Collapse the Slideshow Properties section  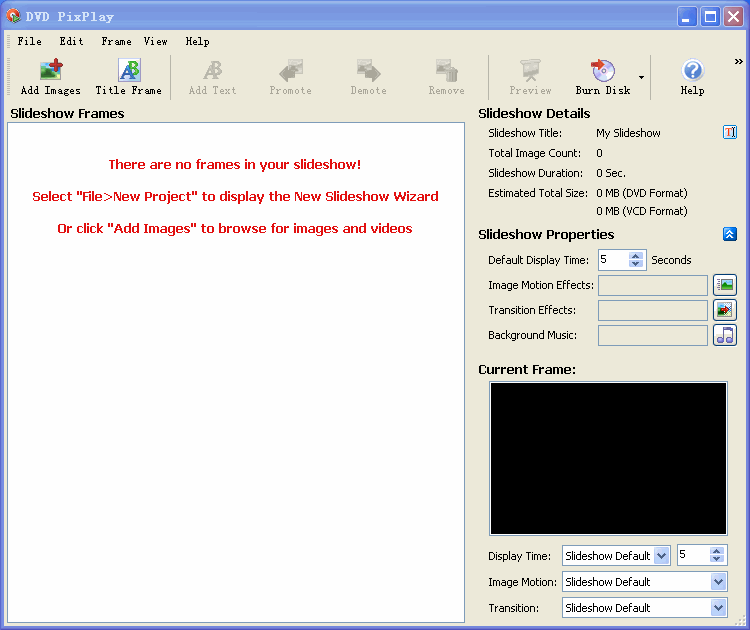(x=729, y=235)
